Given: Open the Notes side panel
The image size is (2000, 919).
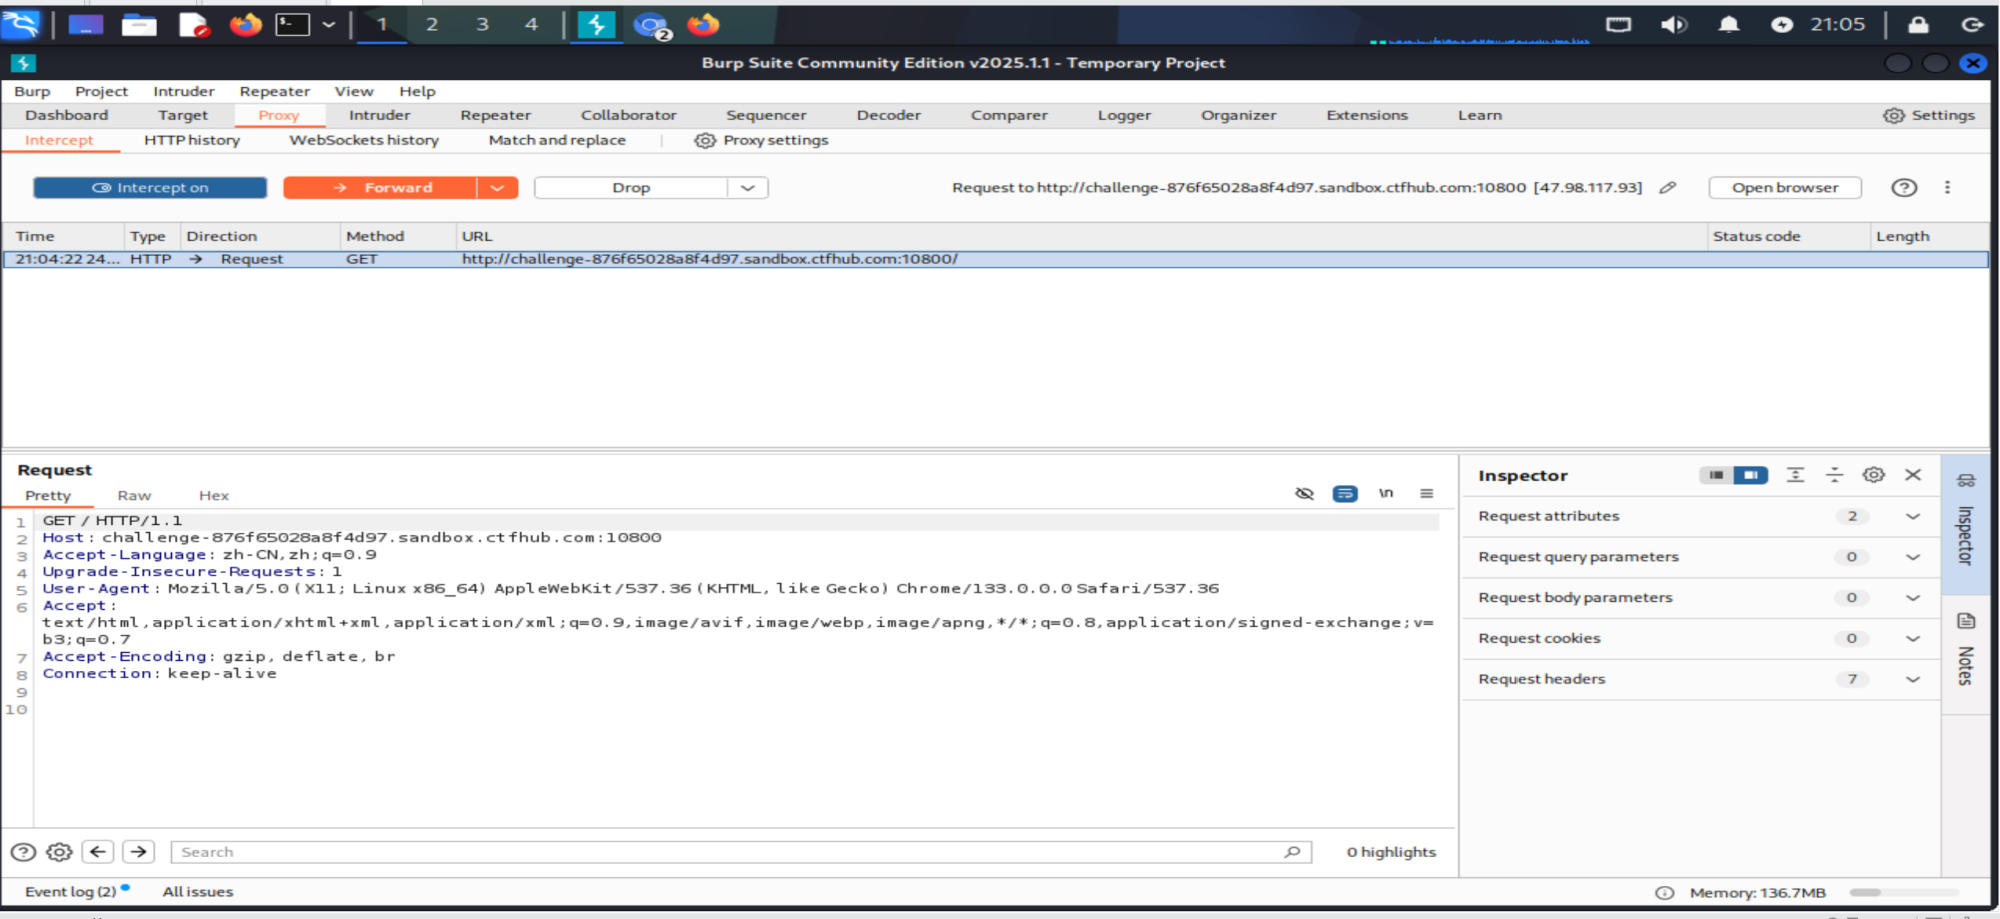Looking at the screenshot, I should tap(1965, 650).
